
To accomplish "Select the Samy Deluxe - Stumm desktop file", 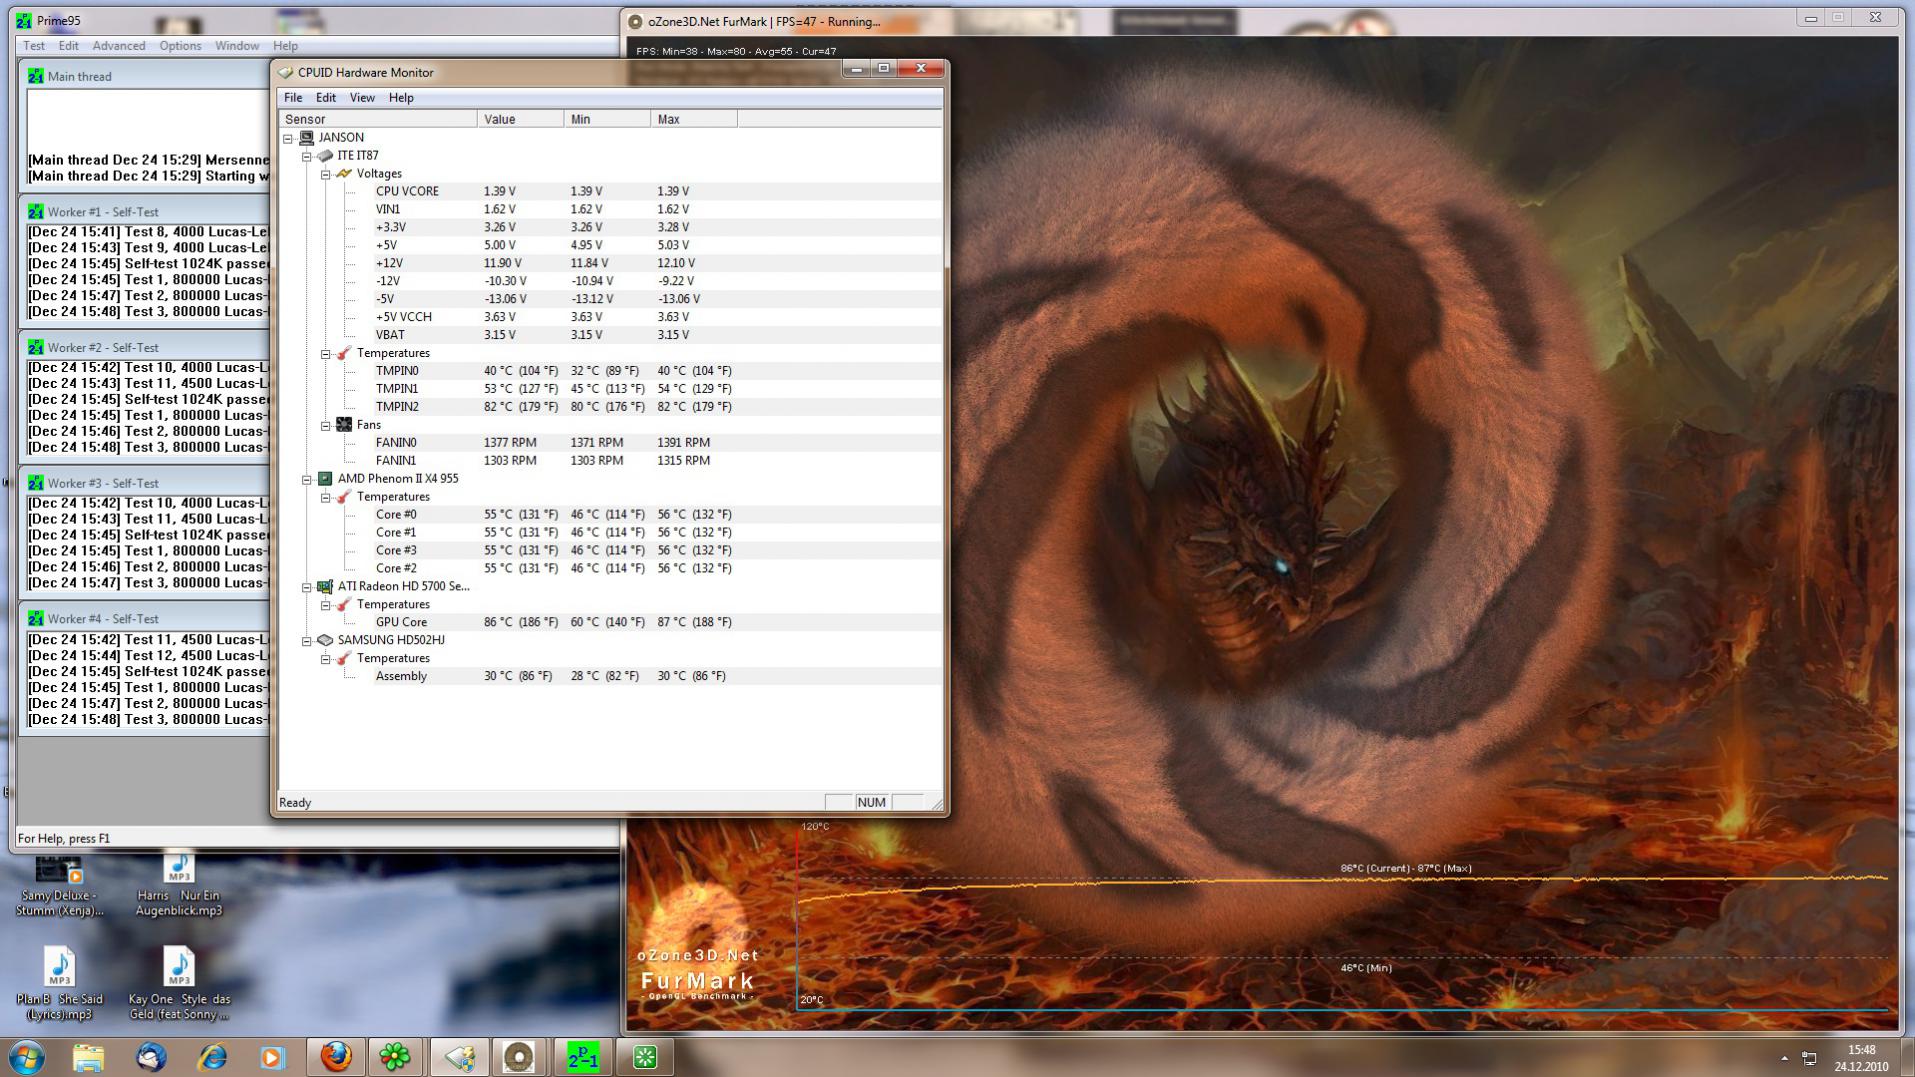I will pos(59,886).
